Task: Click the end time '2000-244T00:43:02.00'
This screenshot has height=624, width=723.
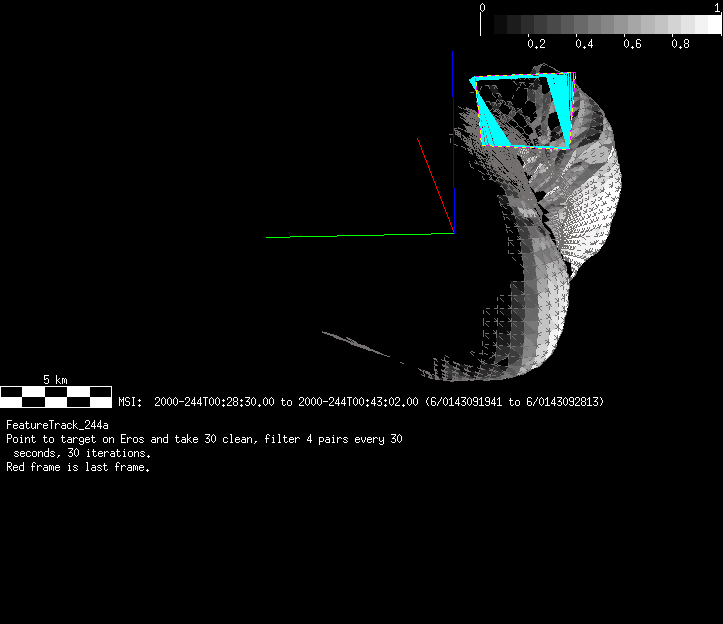Action: pos(358,402)
